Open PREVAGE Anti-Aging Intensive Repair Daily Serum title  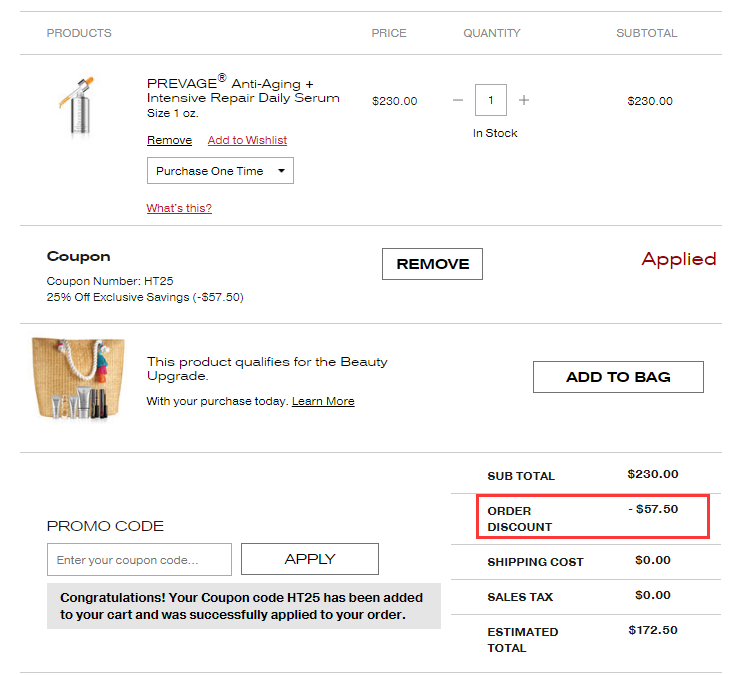[x=243, y=91]
